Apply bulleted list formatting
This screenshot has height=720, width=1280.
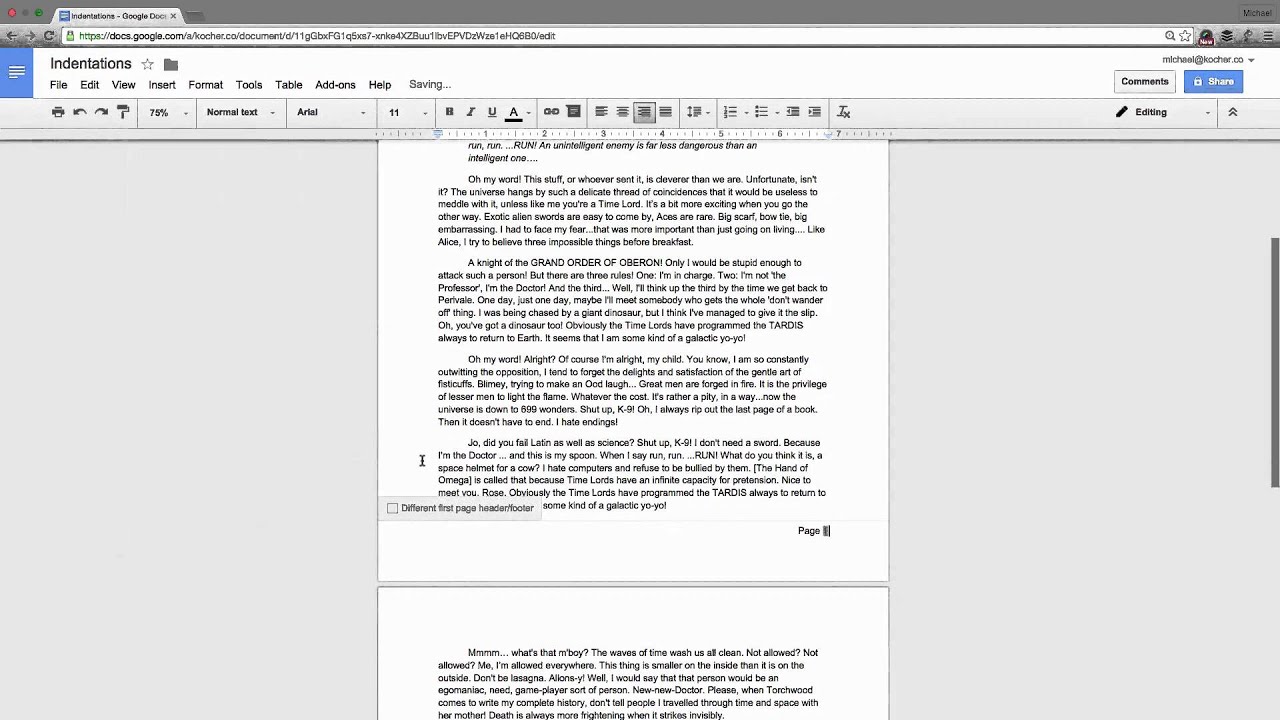(x=761, y=112)
